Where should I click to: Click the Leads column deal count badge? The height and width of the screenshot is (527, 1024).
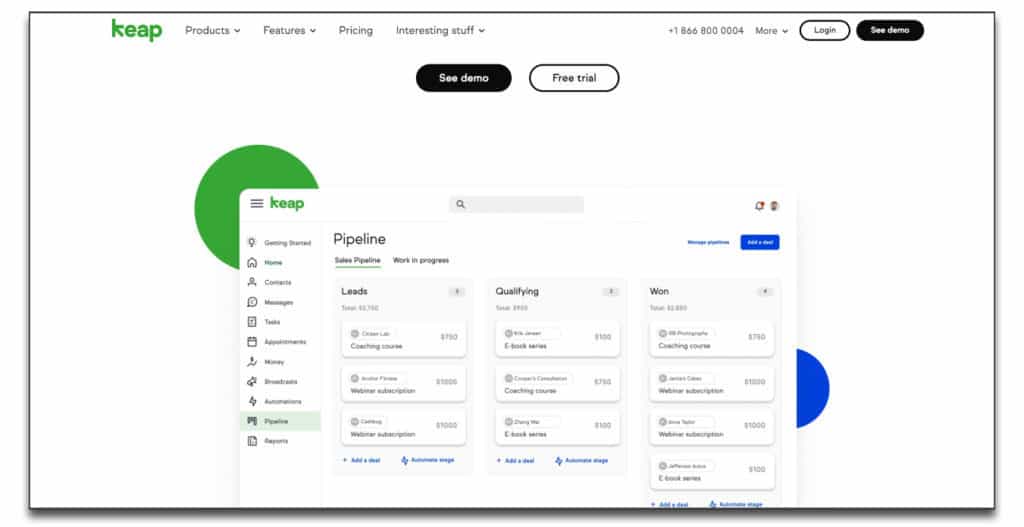point(457,291)
